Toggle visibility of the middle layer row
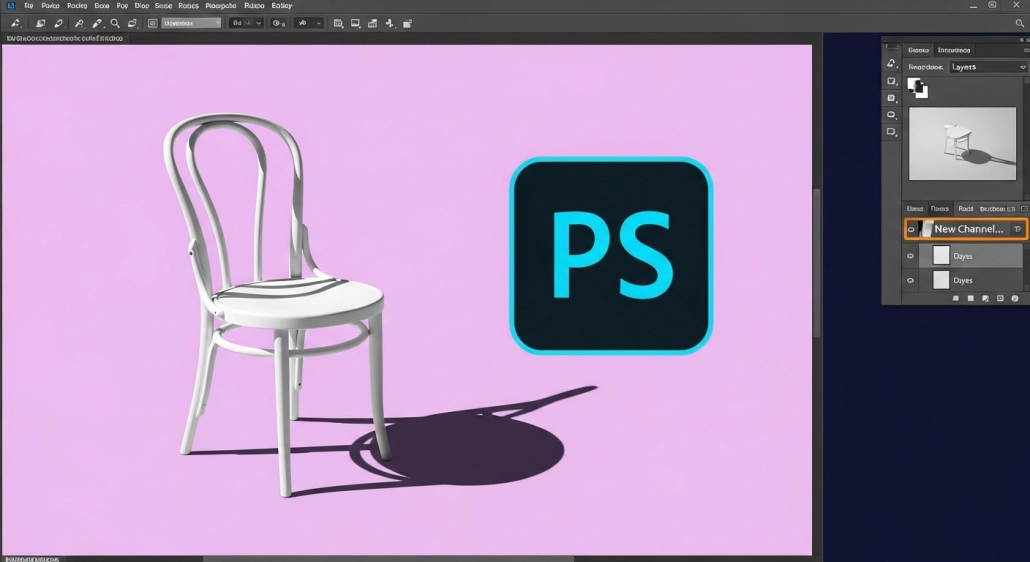The height and width of the screenshot is (562, 1030). point(910,255)
